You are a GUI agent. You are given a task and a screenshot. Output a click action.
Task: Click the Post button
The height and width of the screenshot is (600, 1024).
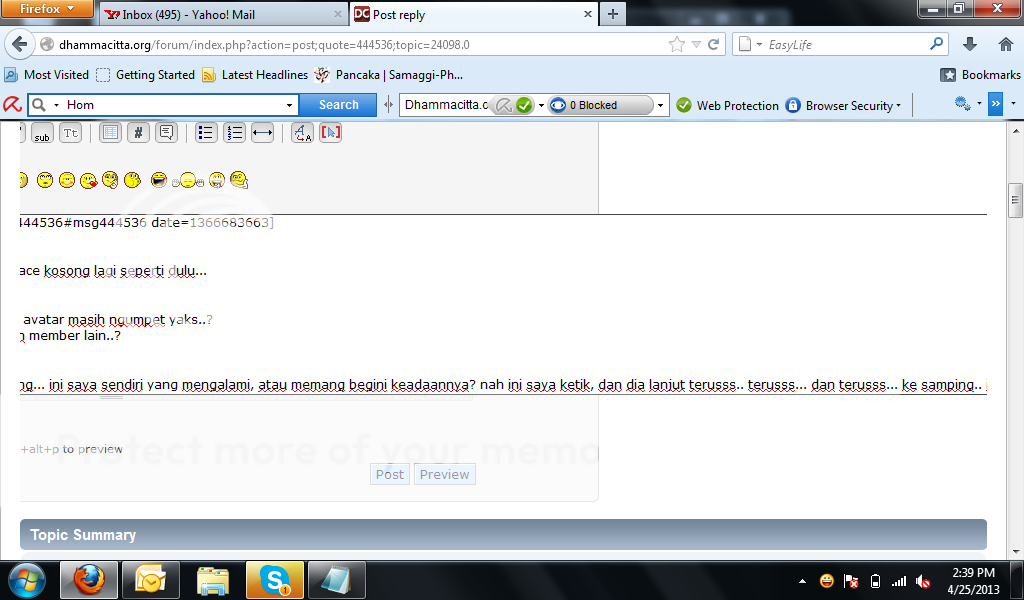tap(389, 474)
